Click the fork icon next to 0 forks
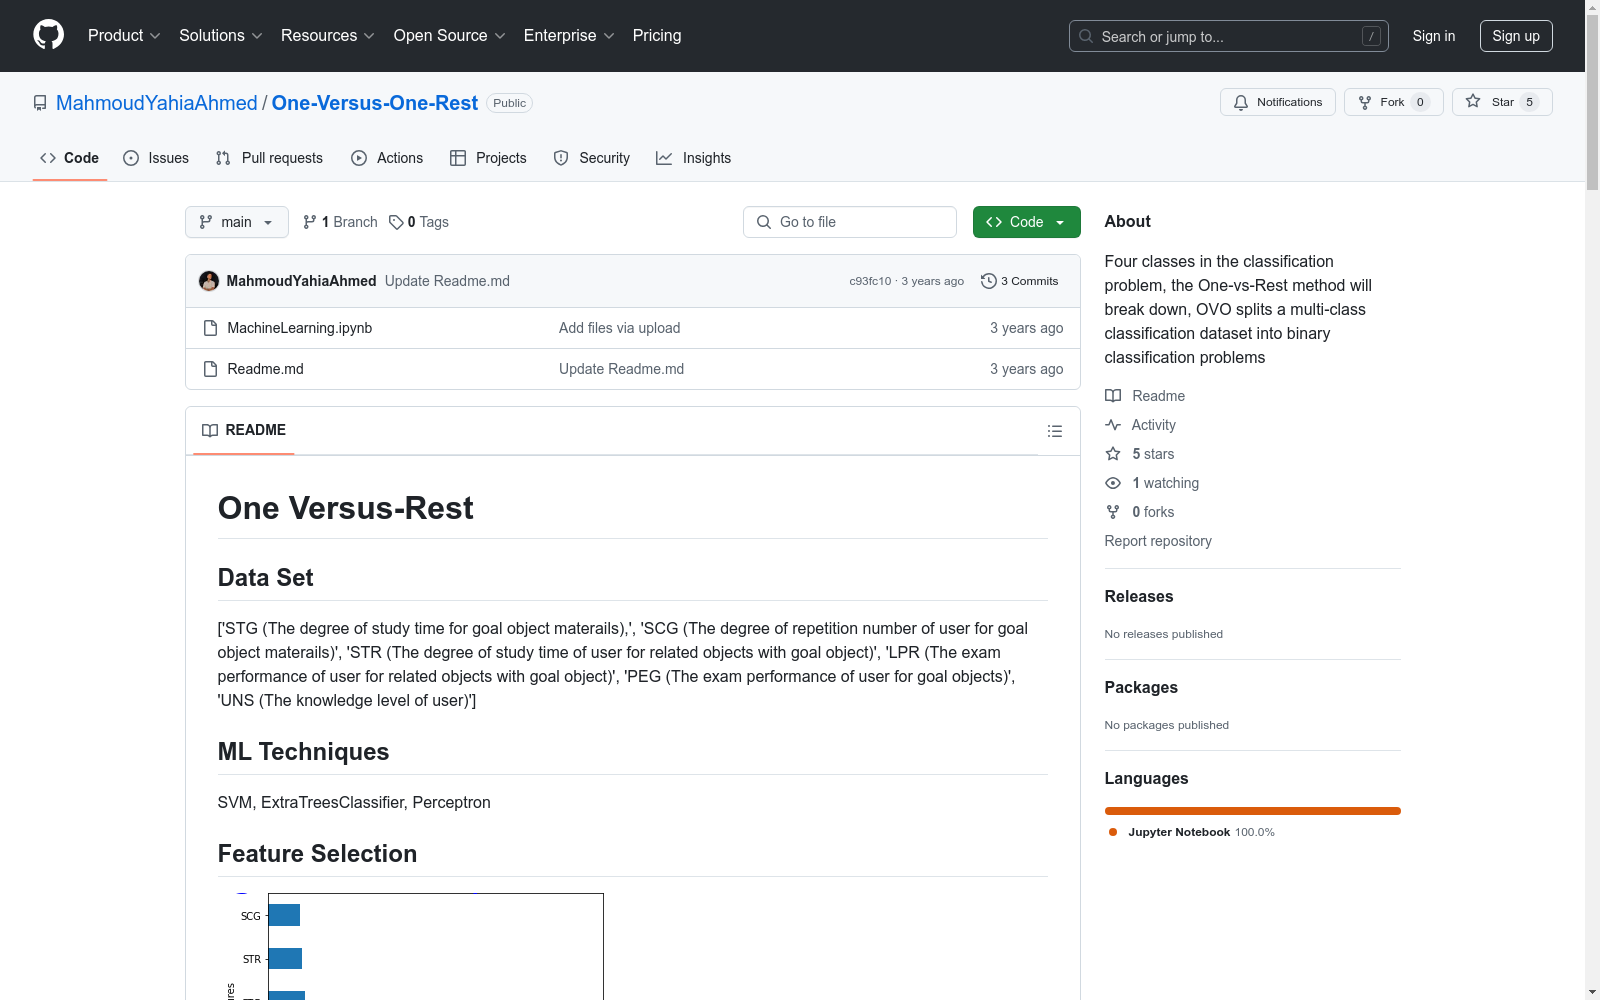 (x=1113, y=512)
